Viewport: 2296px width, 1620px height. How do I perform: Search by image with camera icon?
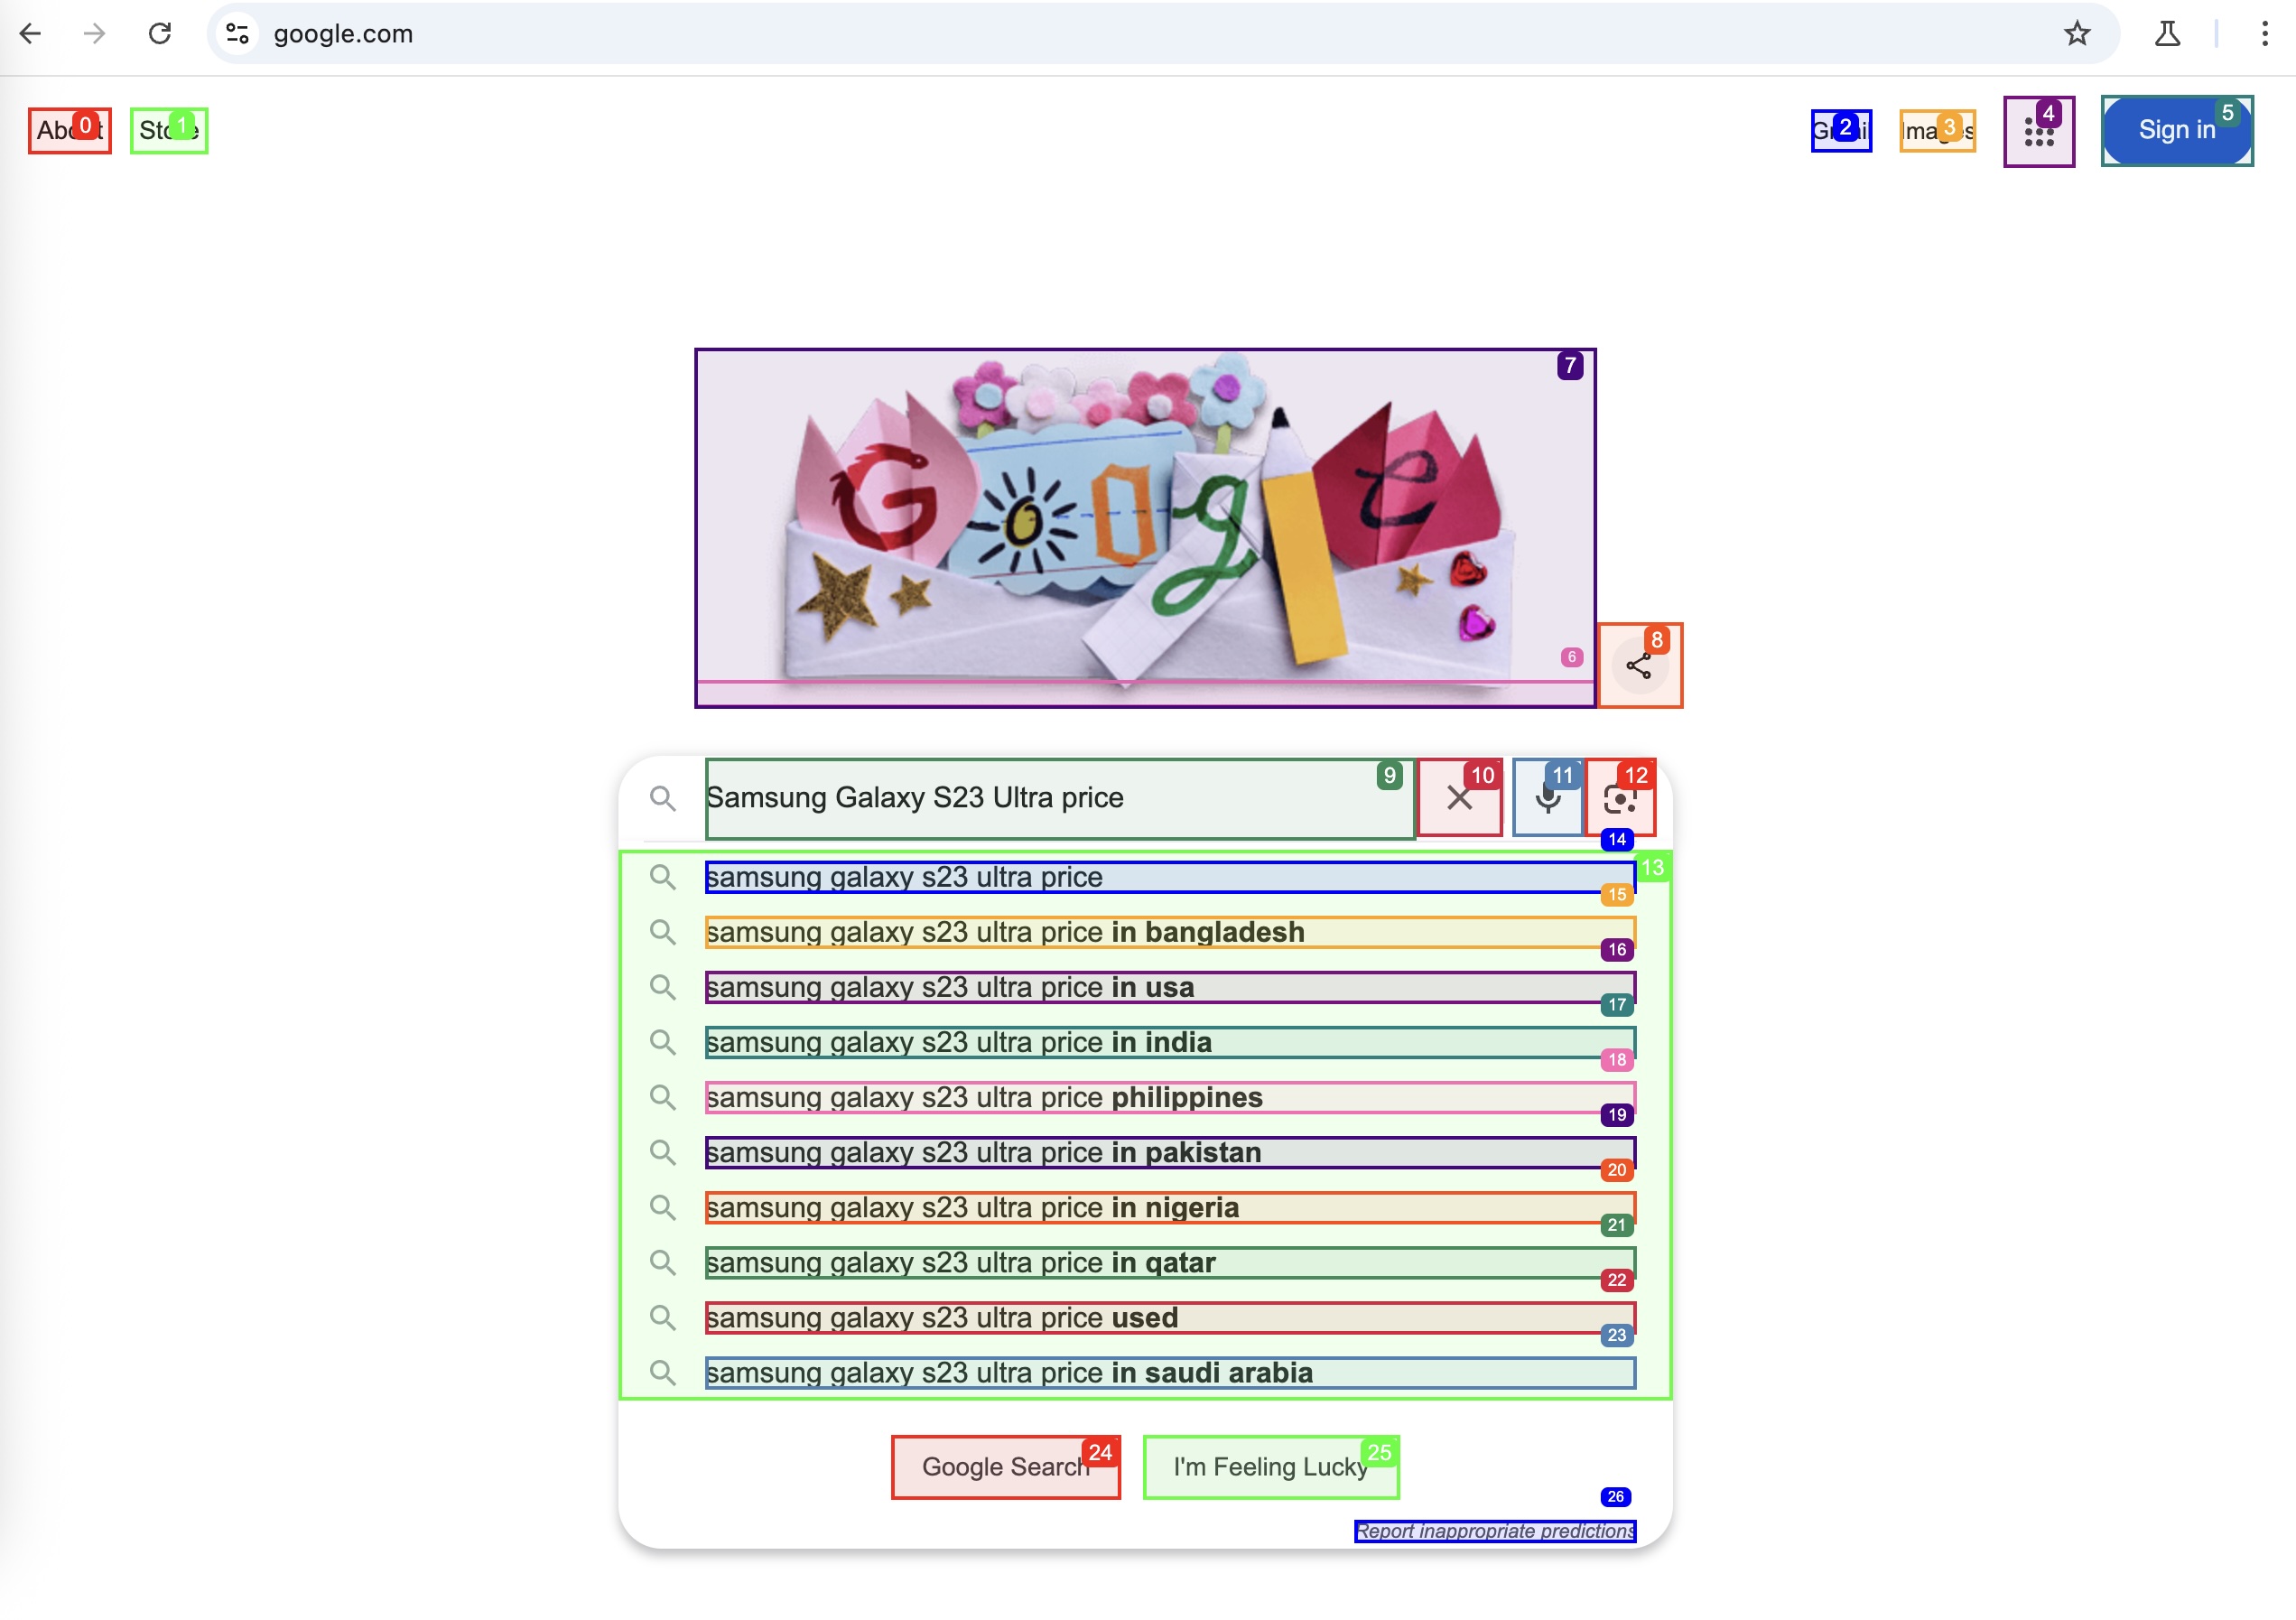[x=1620, y=798]
